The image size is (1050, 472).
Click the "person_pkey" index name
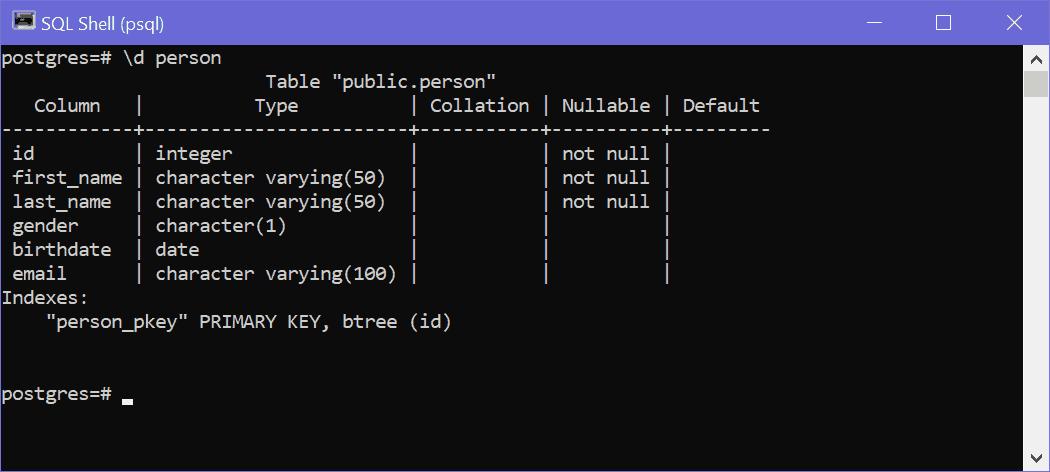[118, 322]
